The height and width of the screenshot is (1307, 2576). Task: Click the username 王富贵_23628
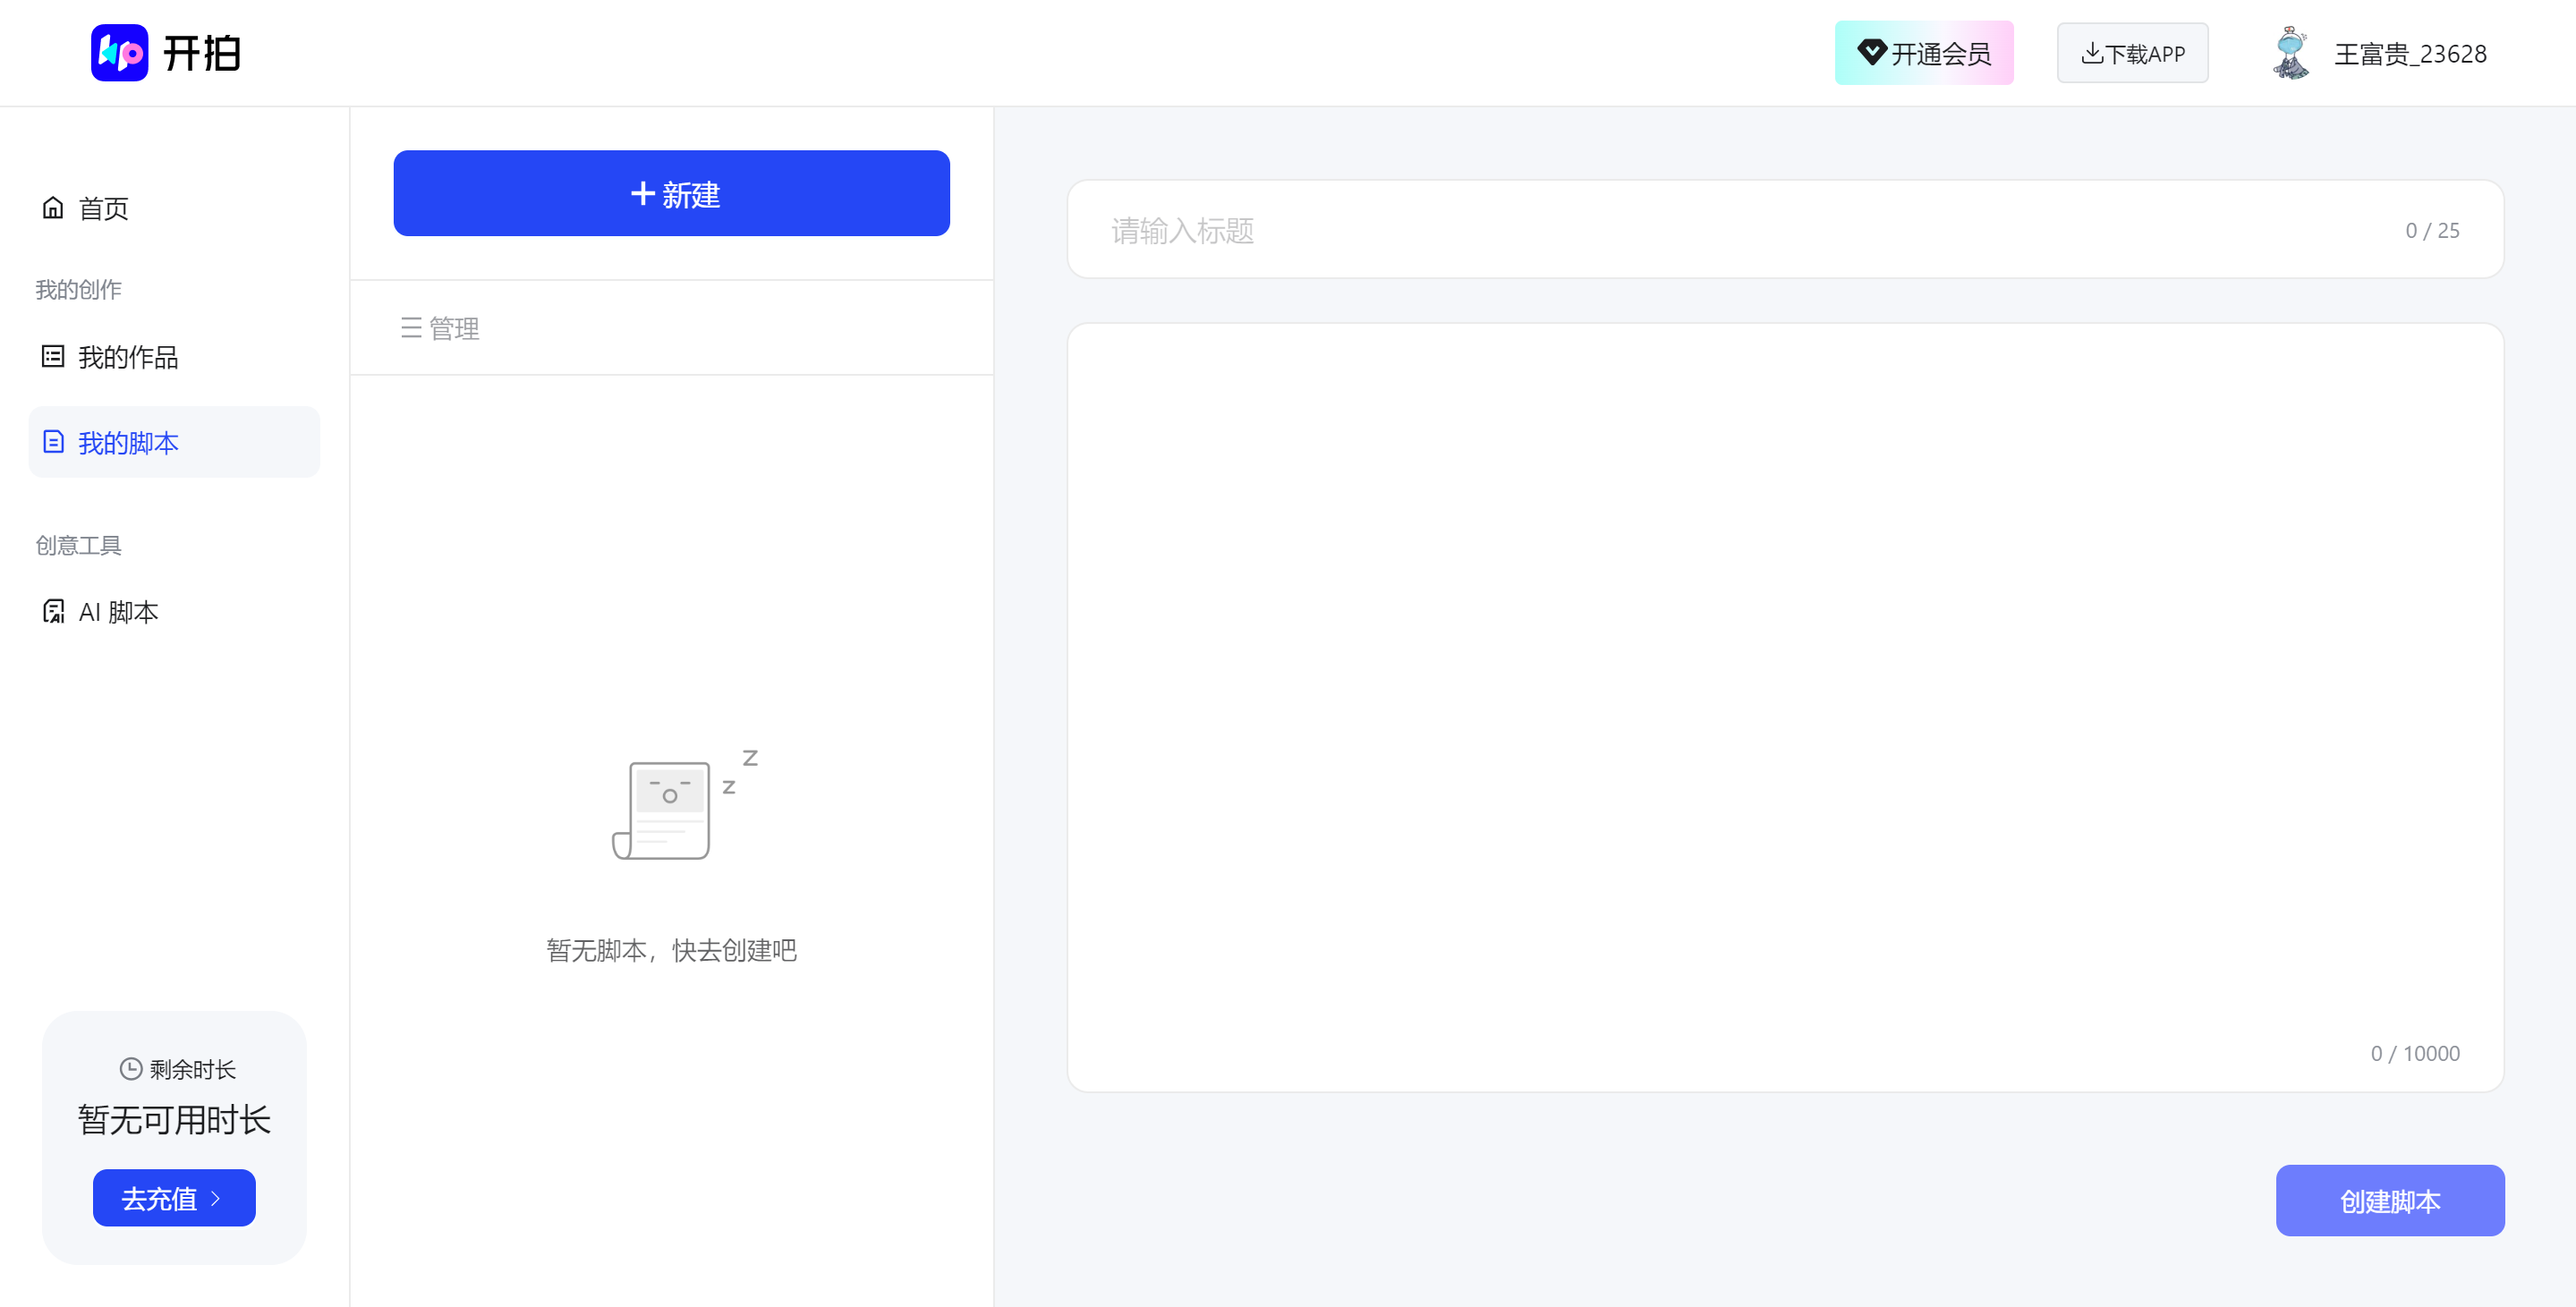coord(2410,54)
